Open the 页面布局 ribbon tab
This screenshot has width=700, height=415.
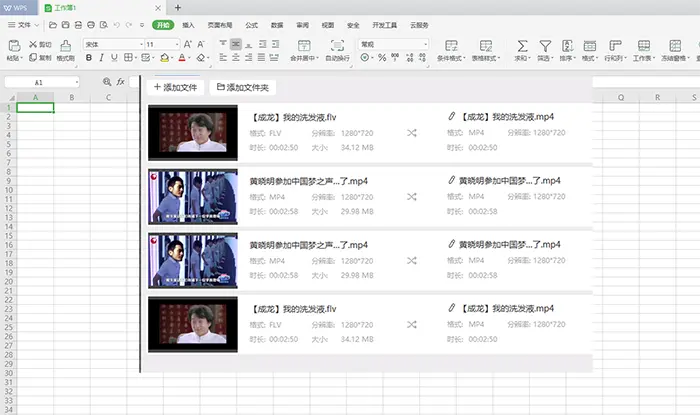click(x=220, y=25)
